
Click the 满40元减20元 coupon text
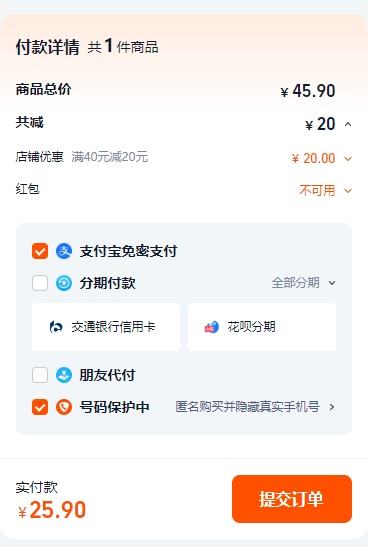110,157
